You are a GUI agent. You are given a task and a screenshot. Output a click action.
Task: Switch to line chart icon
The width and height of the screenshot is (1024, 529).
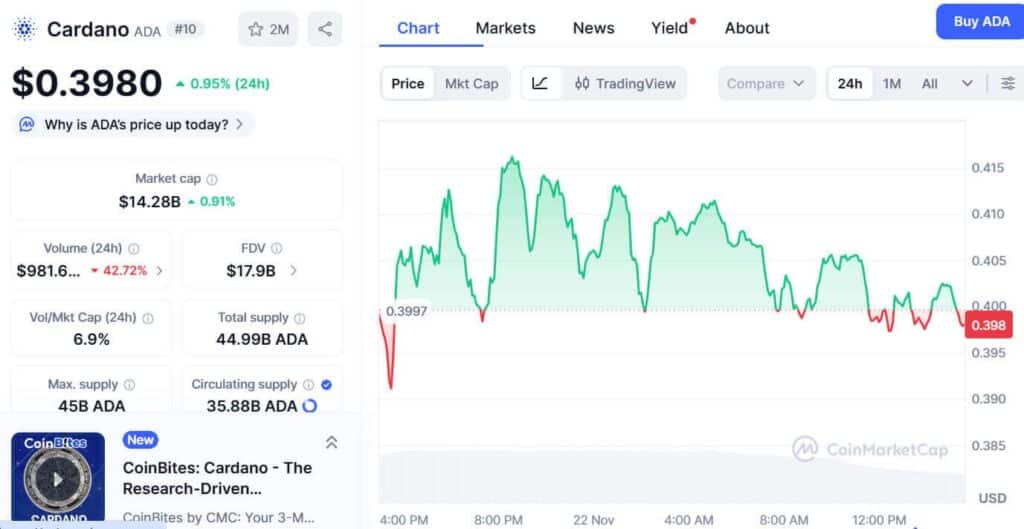(x=540, y=84)
